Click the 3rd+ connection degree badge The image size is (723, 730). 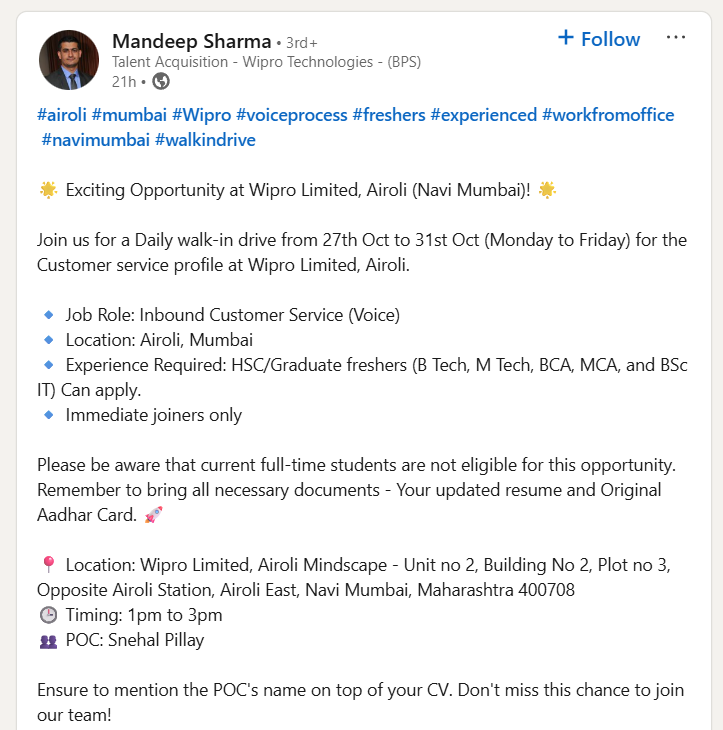(301, 43)
